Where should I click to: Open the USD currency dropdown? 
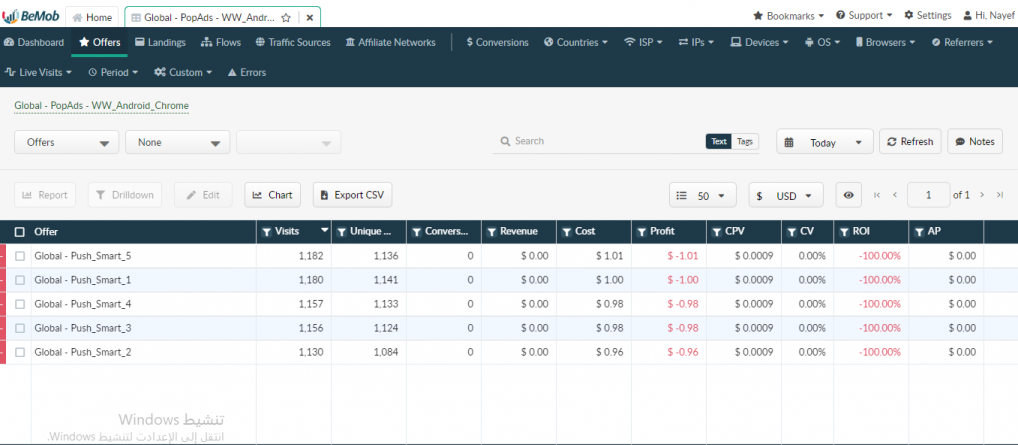point(785,196)
